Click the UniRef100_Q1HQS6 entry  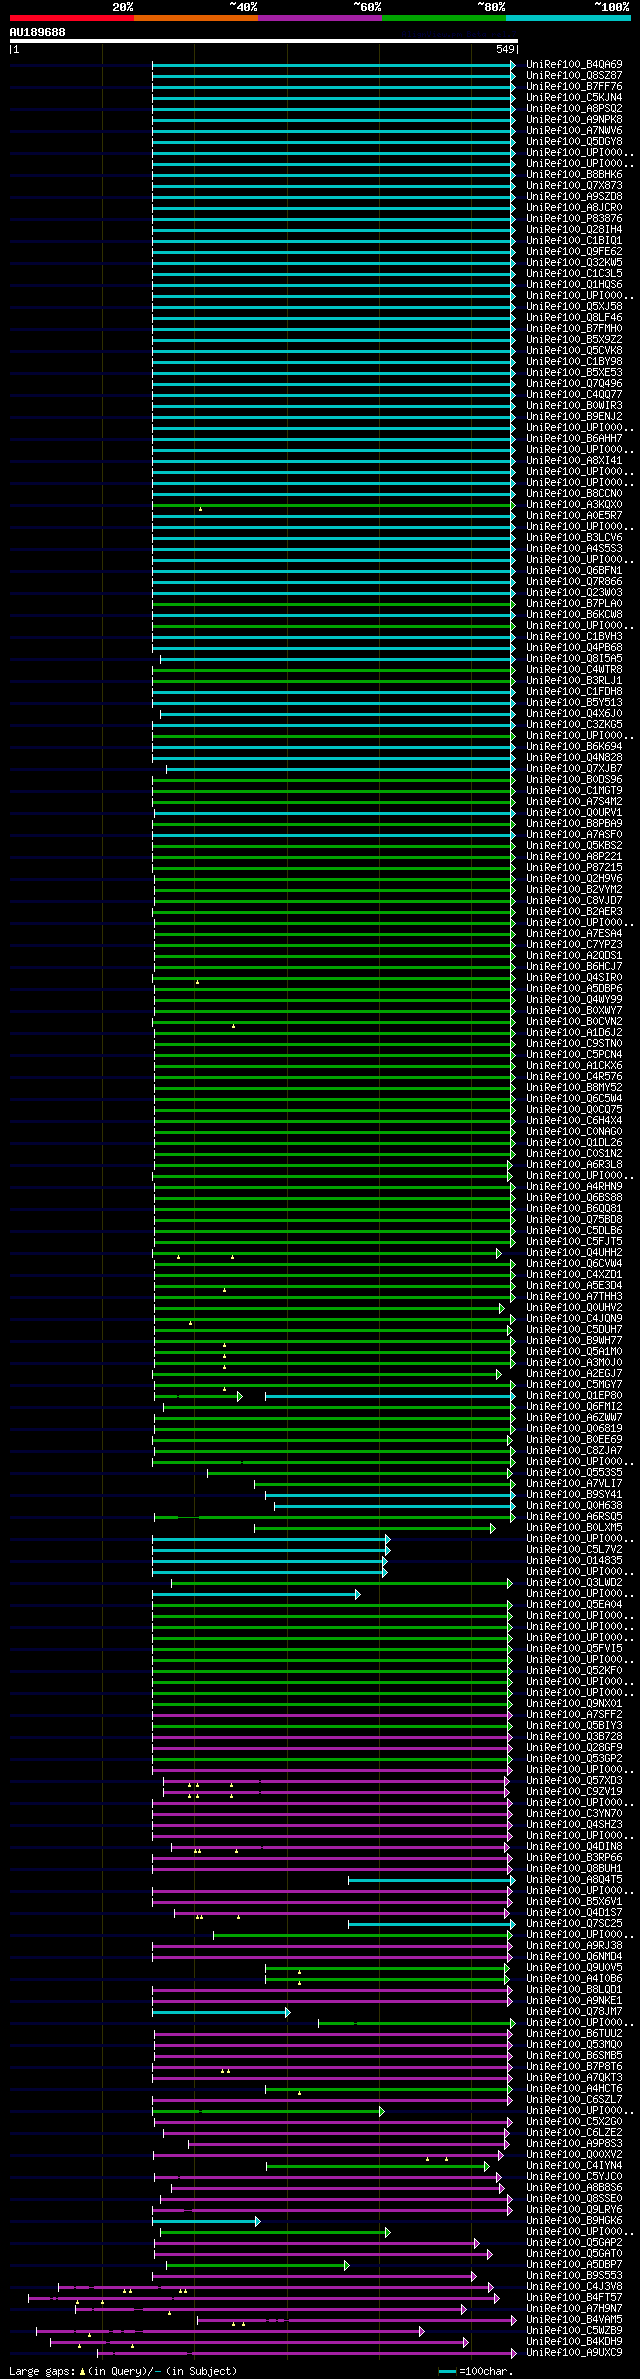tap(574, 285)
